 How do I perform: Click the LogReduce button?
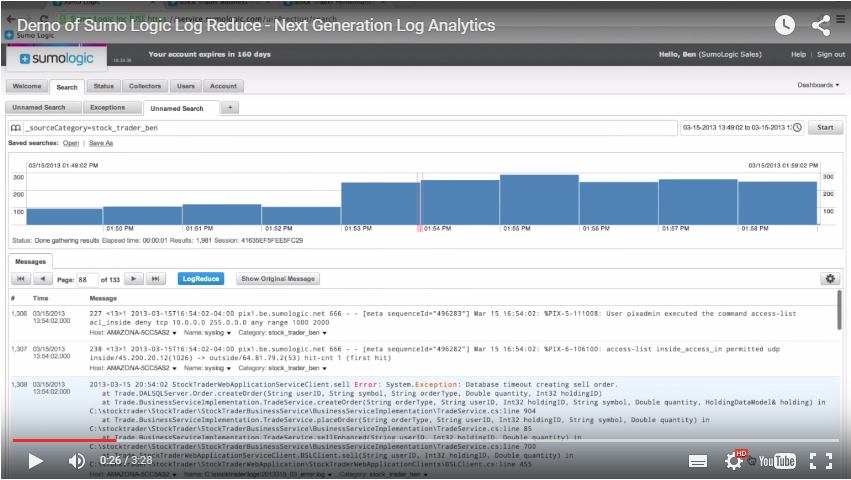(x=201, y=279)
